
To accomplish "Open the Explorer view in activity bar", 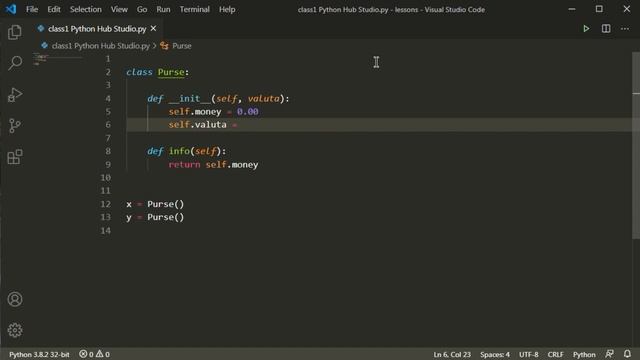I will (15, 32).
